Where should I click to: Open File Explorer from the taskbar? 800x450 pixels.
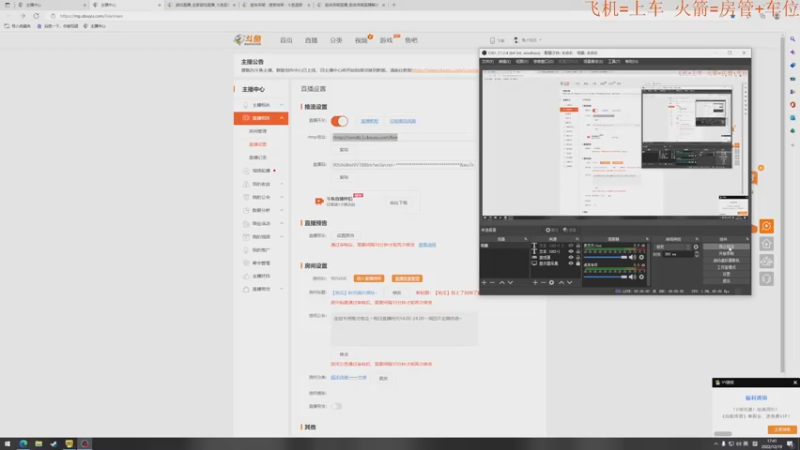point(38,444)
